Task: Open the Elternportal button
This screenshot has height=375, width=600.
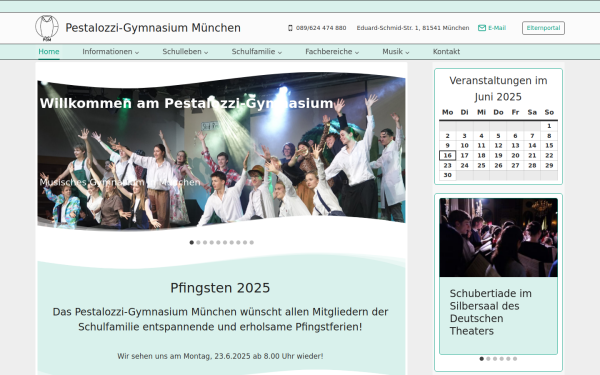Action: [x=543, y=28]
